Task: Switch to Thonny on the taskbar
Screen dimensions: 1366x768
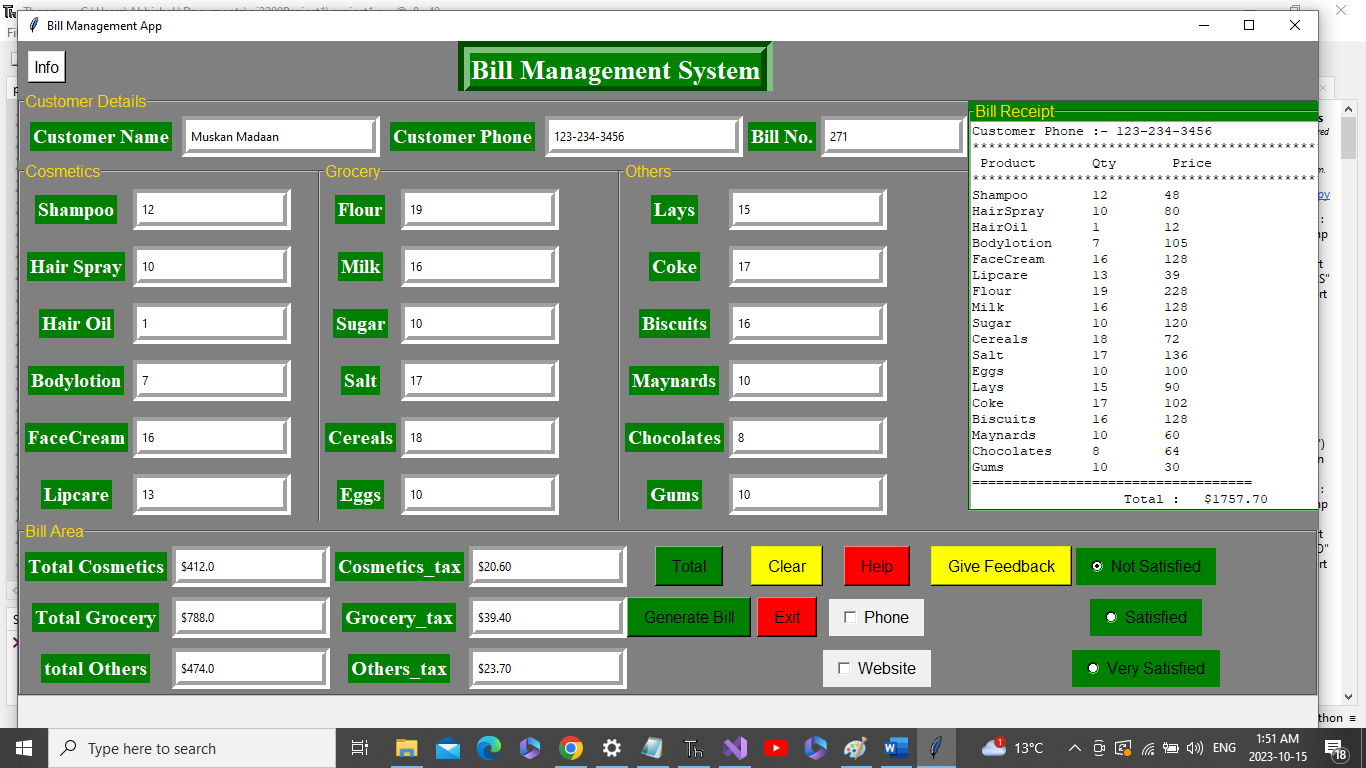Action: click(x=693, y=747)
